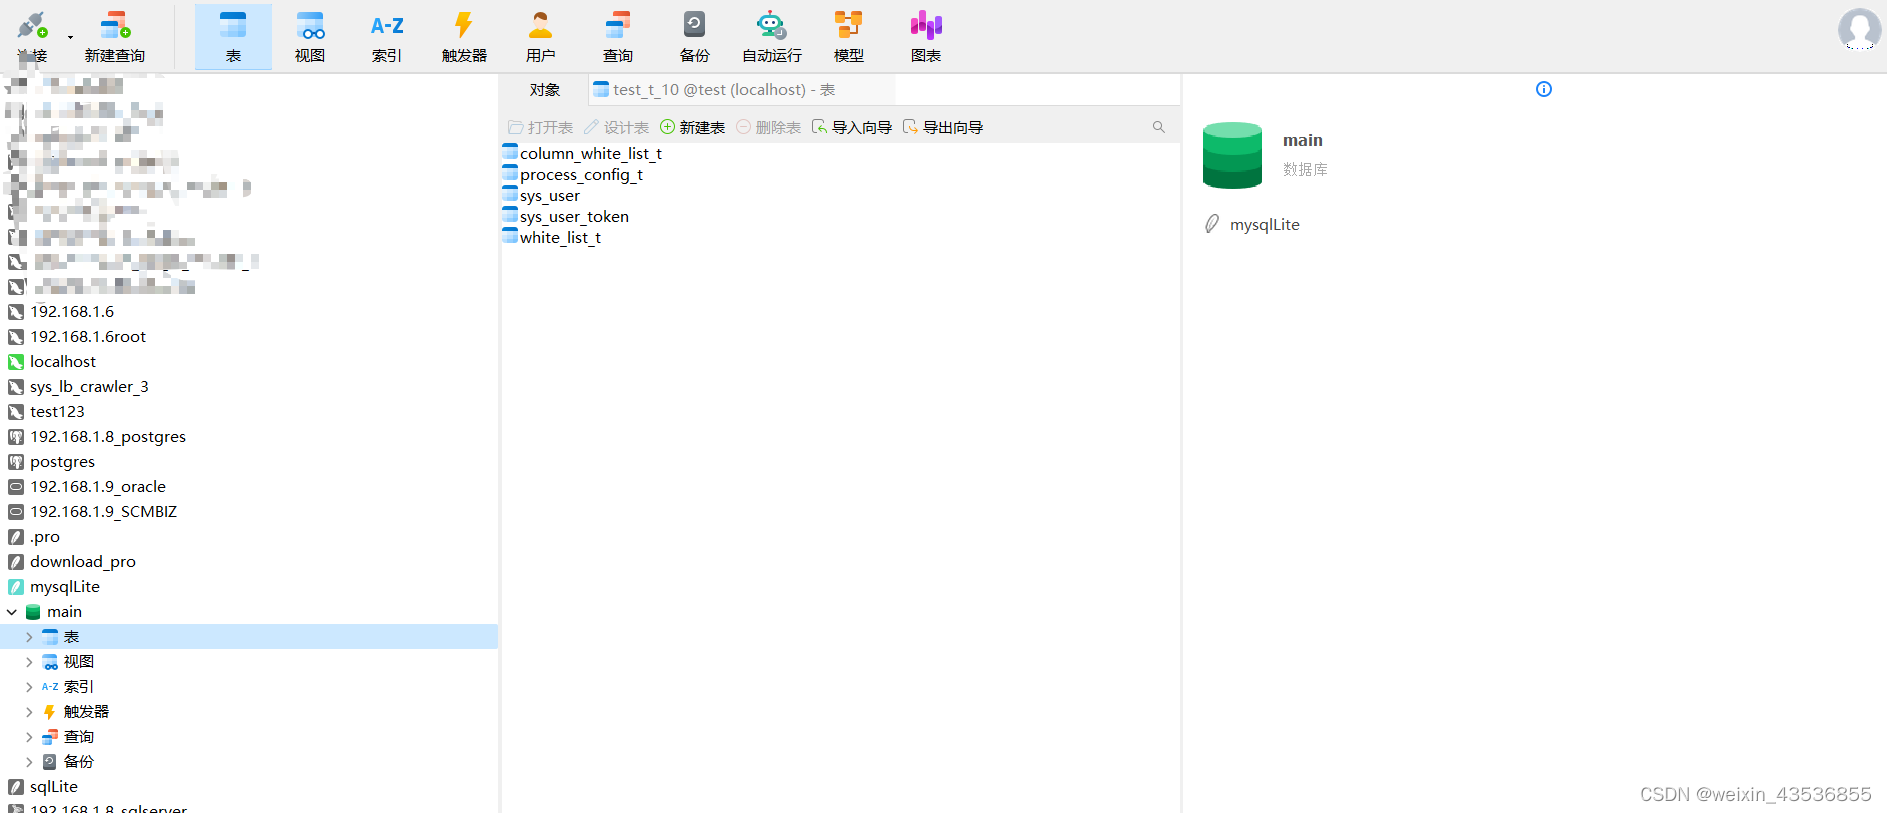Image resolution: width=1887 pixels, height=813 pixels.
Task: Click the postgres elephant connection icon
Action: click(16, 462)
